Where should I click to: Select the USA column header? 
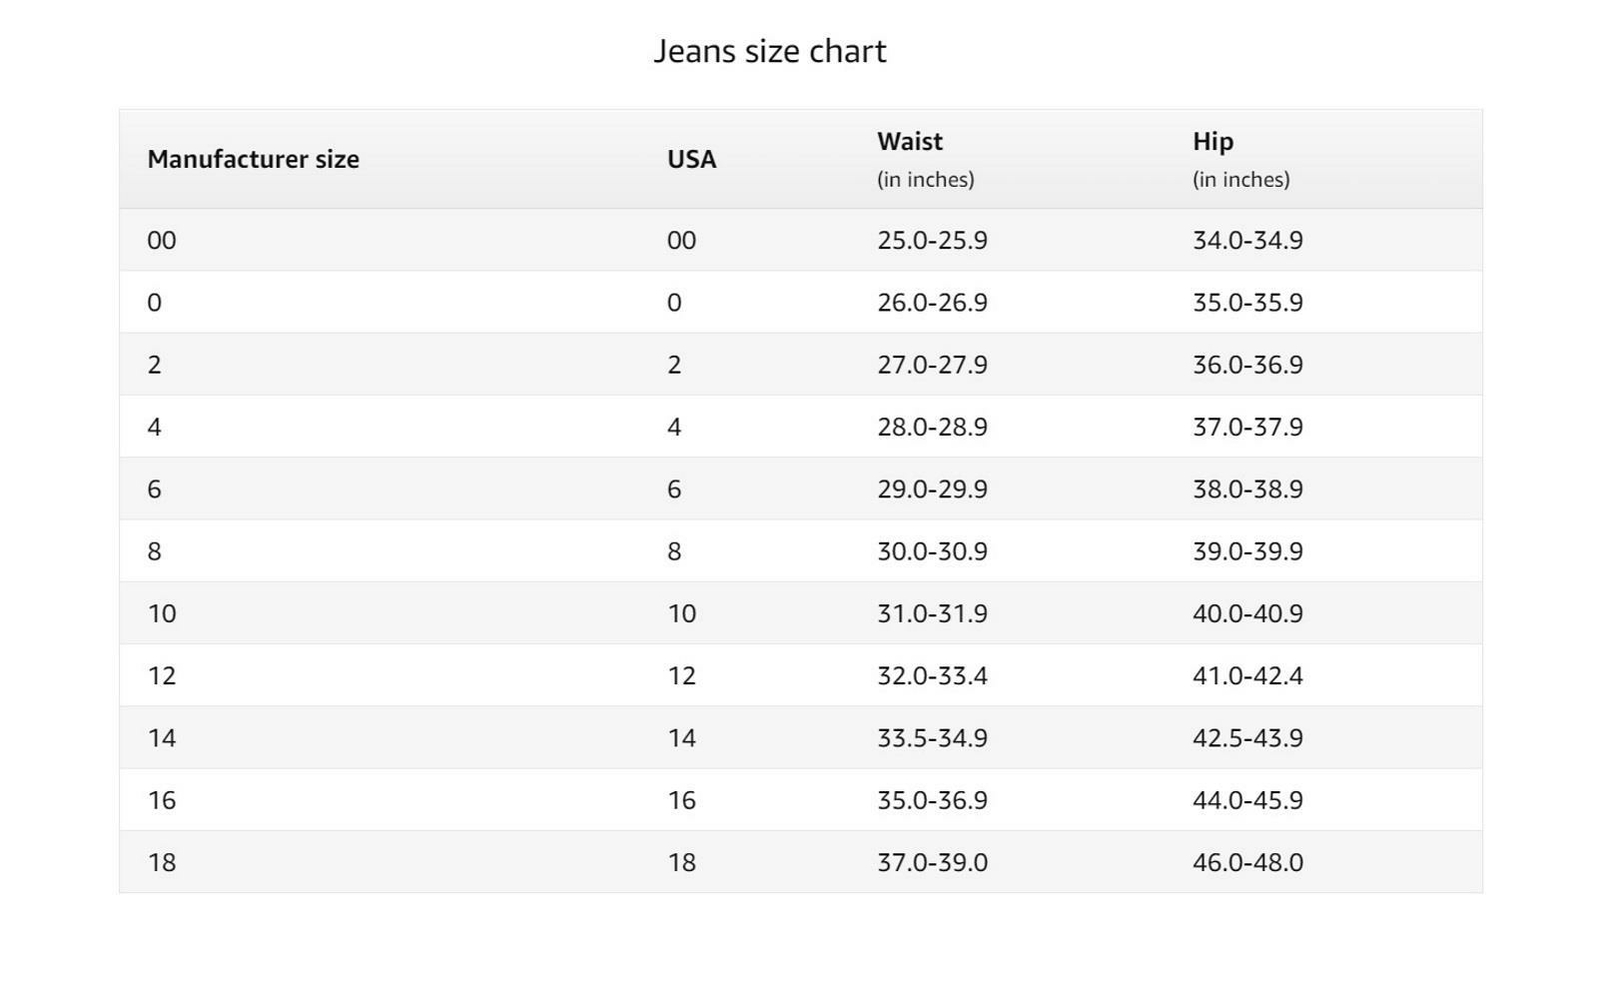tap(692, 159)
